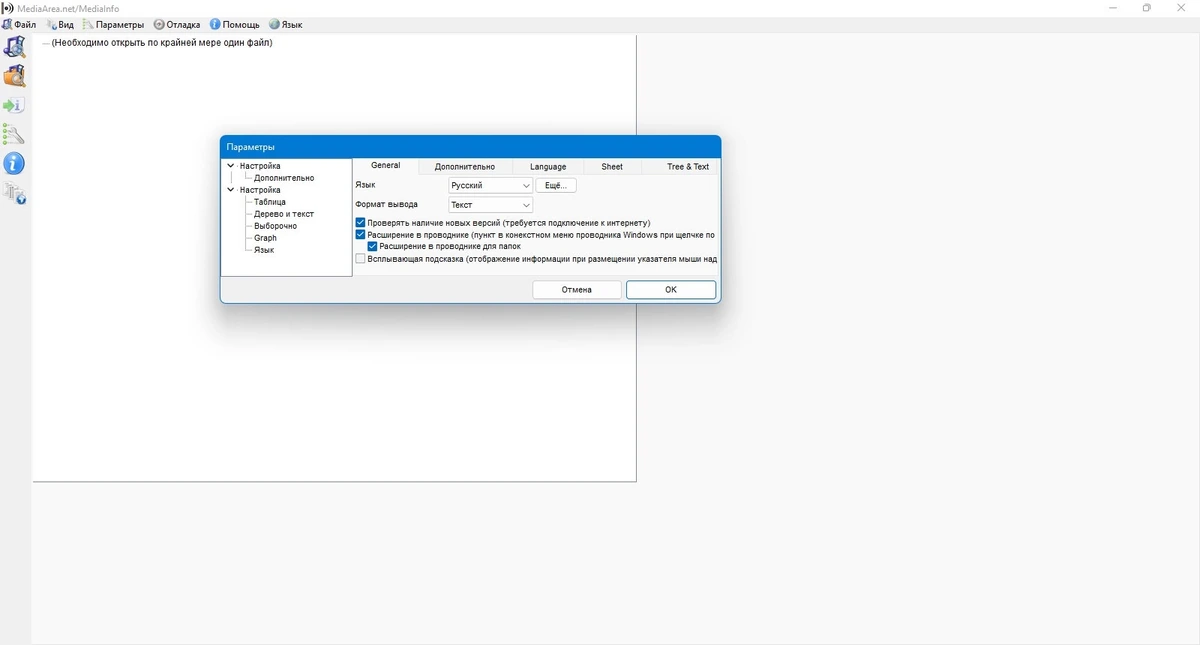Open the Текст output format dropdown
Image resolution: width=1200 pixels, height=645 pixels.
(491, 205)
